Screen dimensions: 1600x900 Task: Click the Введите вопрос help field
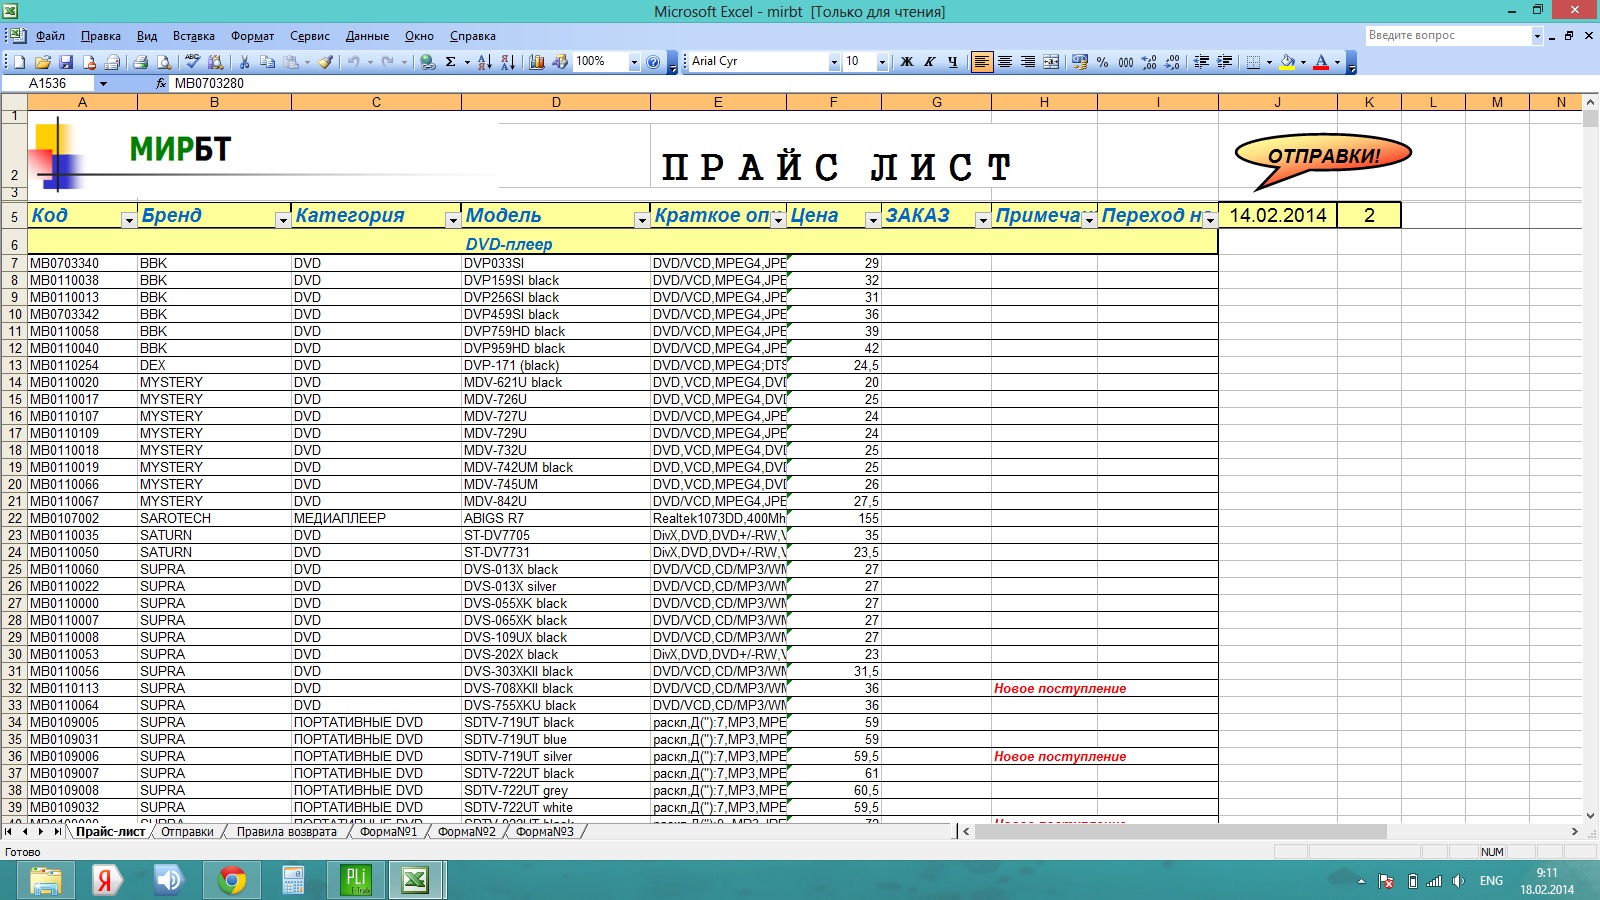click(1448, 36)
